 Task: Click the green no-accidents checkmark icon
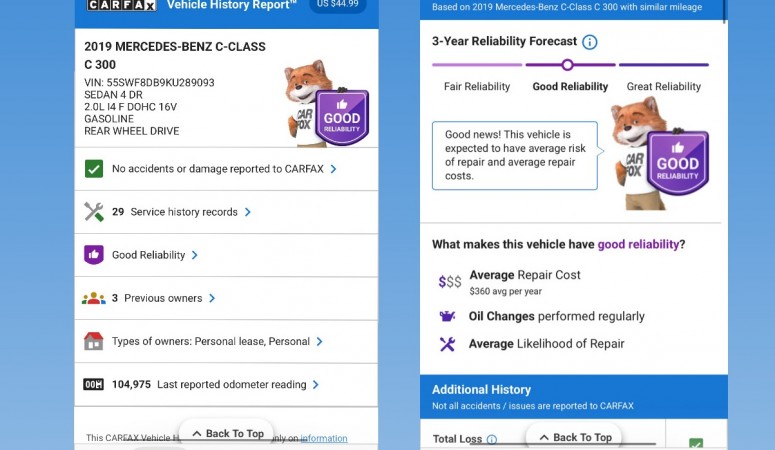[x=94, y=169]
